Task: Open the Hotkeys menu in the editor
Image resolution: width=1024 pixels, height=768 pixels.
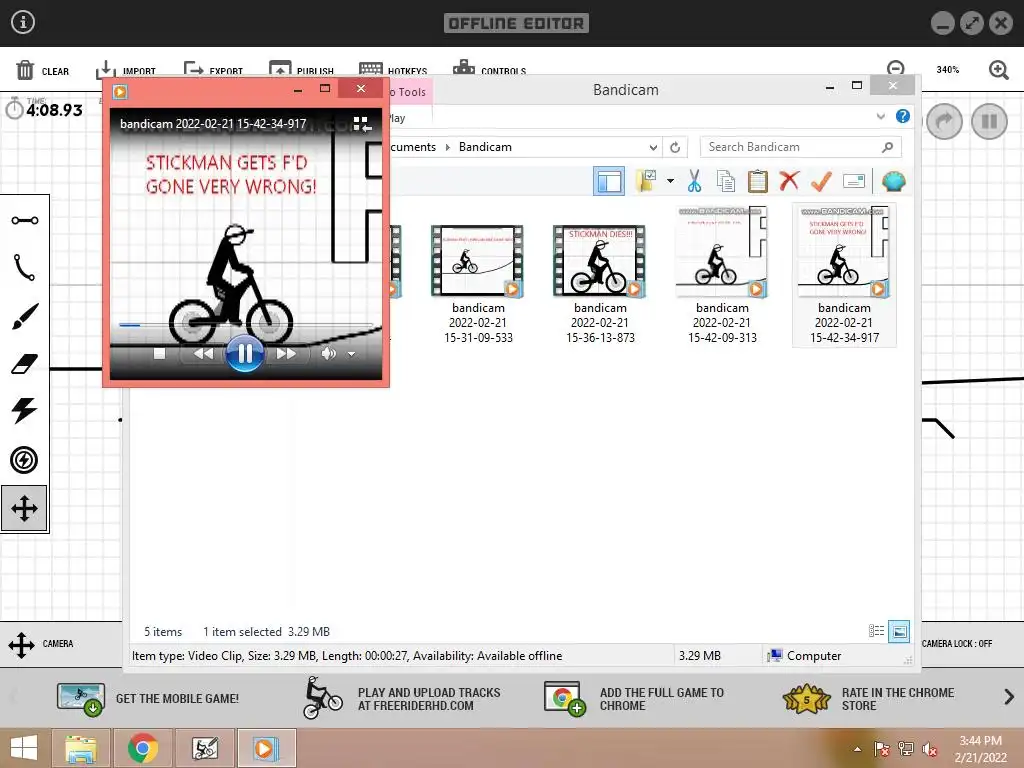Action: pos(393,71)
